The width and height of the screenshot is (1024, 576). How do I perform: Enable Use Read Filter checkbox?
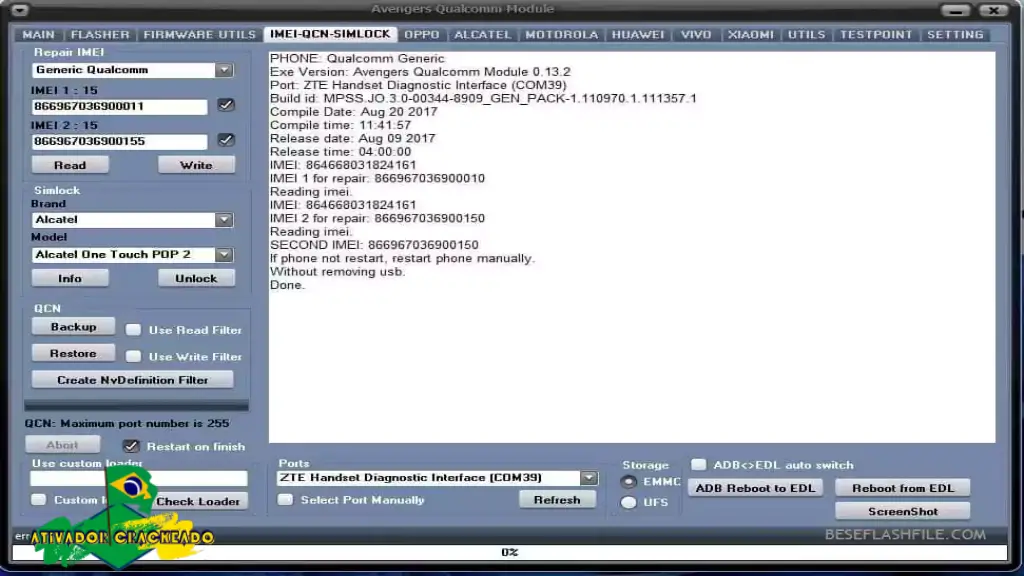click(x=133, y=330)
